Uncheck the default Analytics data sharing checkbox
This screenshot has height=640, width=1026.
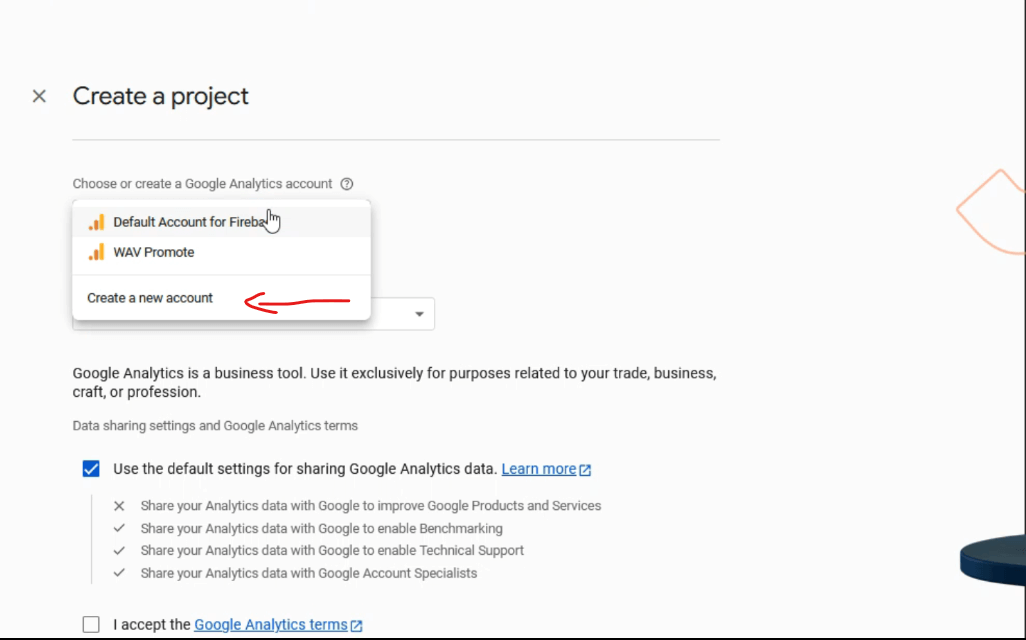(x=91, y=468)
